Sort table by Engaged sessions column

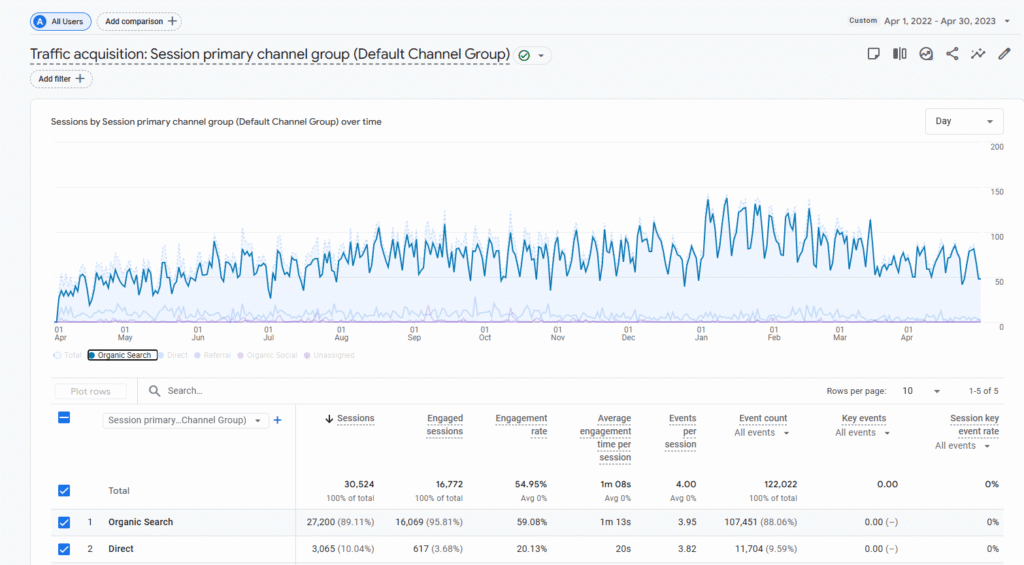445,425
